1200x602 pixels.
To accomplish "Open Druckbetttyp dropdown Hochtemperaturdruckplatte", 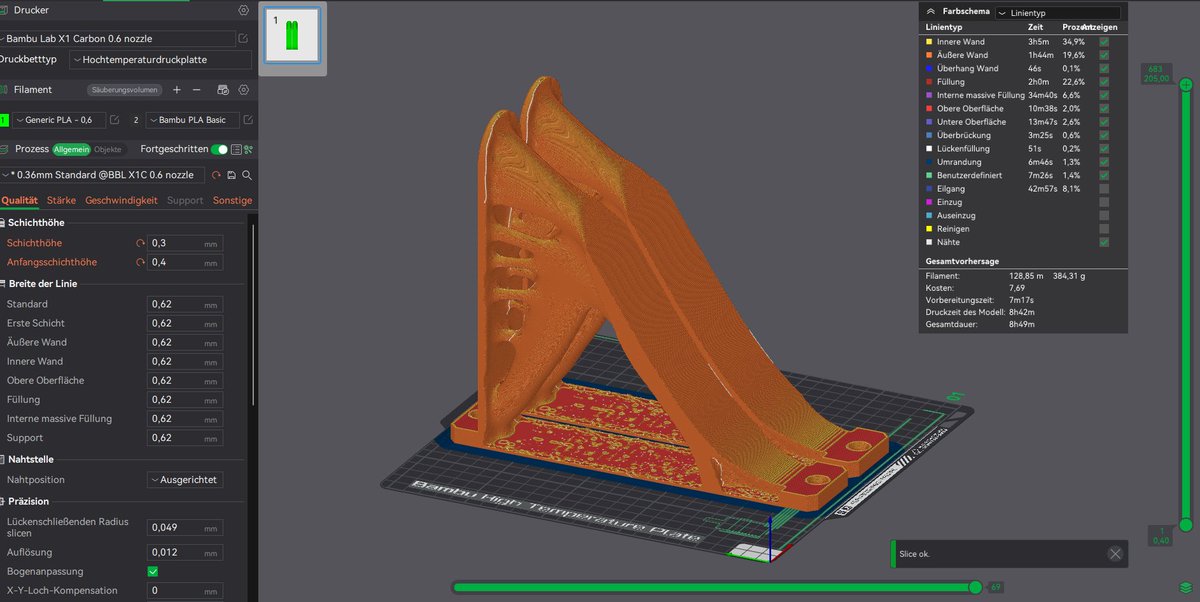I will tap(161, 60).
